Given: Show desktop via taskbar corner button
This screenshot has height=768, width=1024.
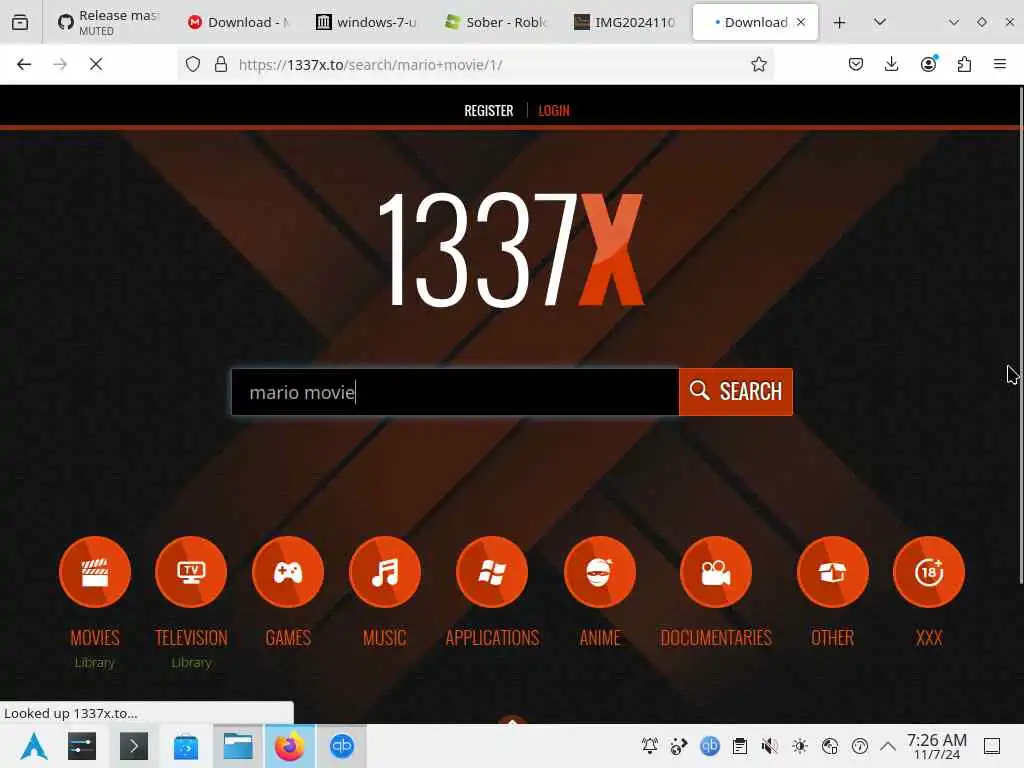Looking at the screenshot, I should click(x=992, y=746).
